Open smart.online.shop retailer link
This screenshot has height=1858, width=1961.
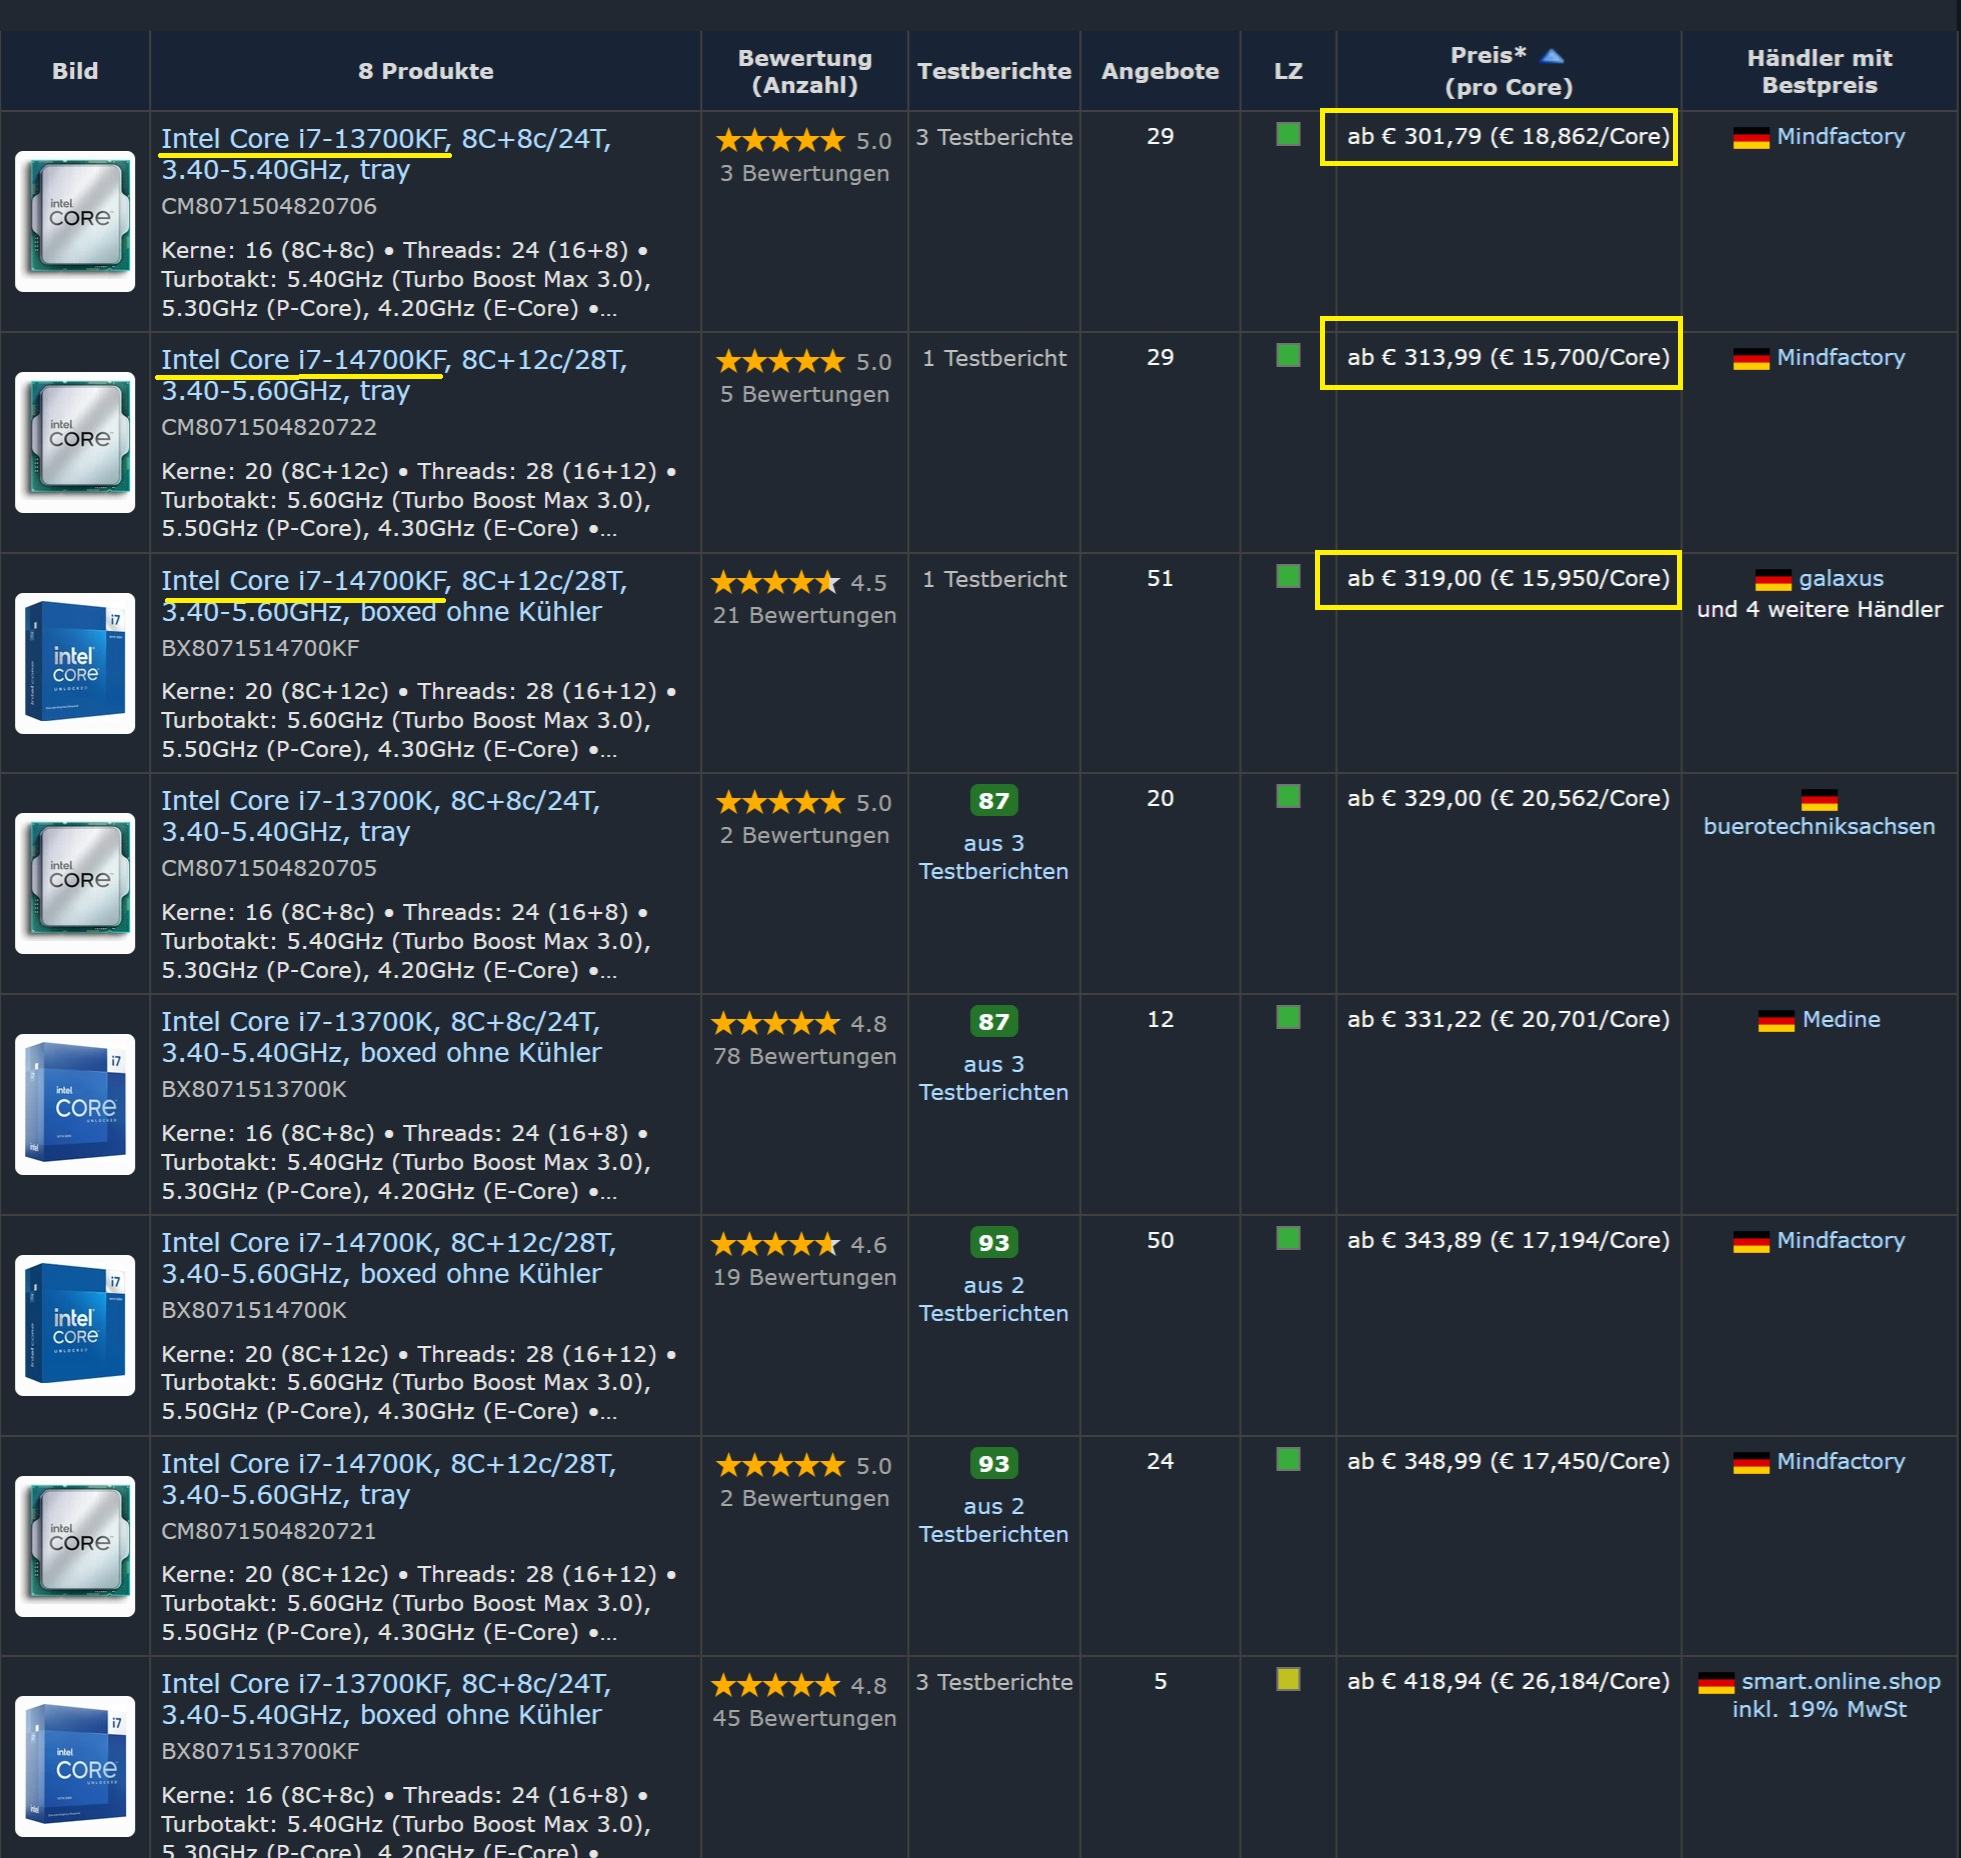point(1840,1682)
